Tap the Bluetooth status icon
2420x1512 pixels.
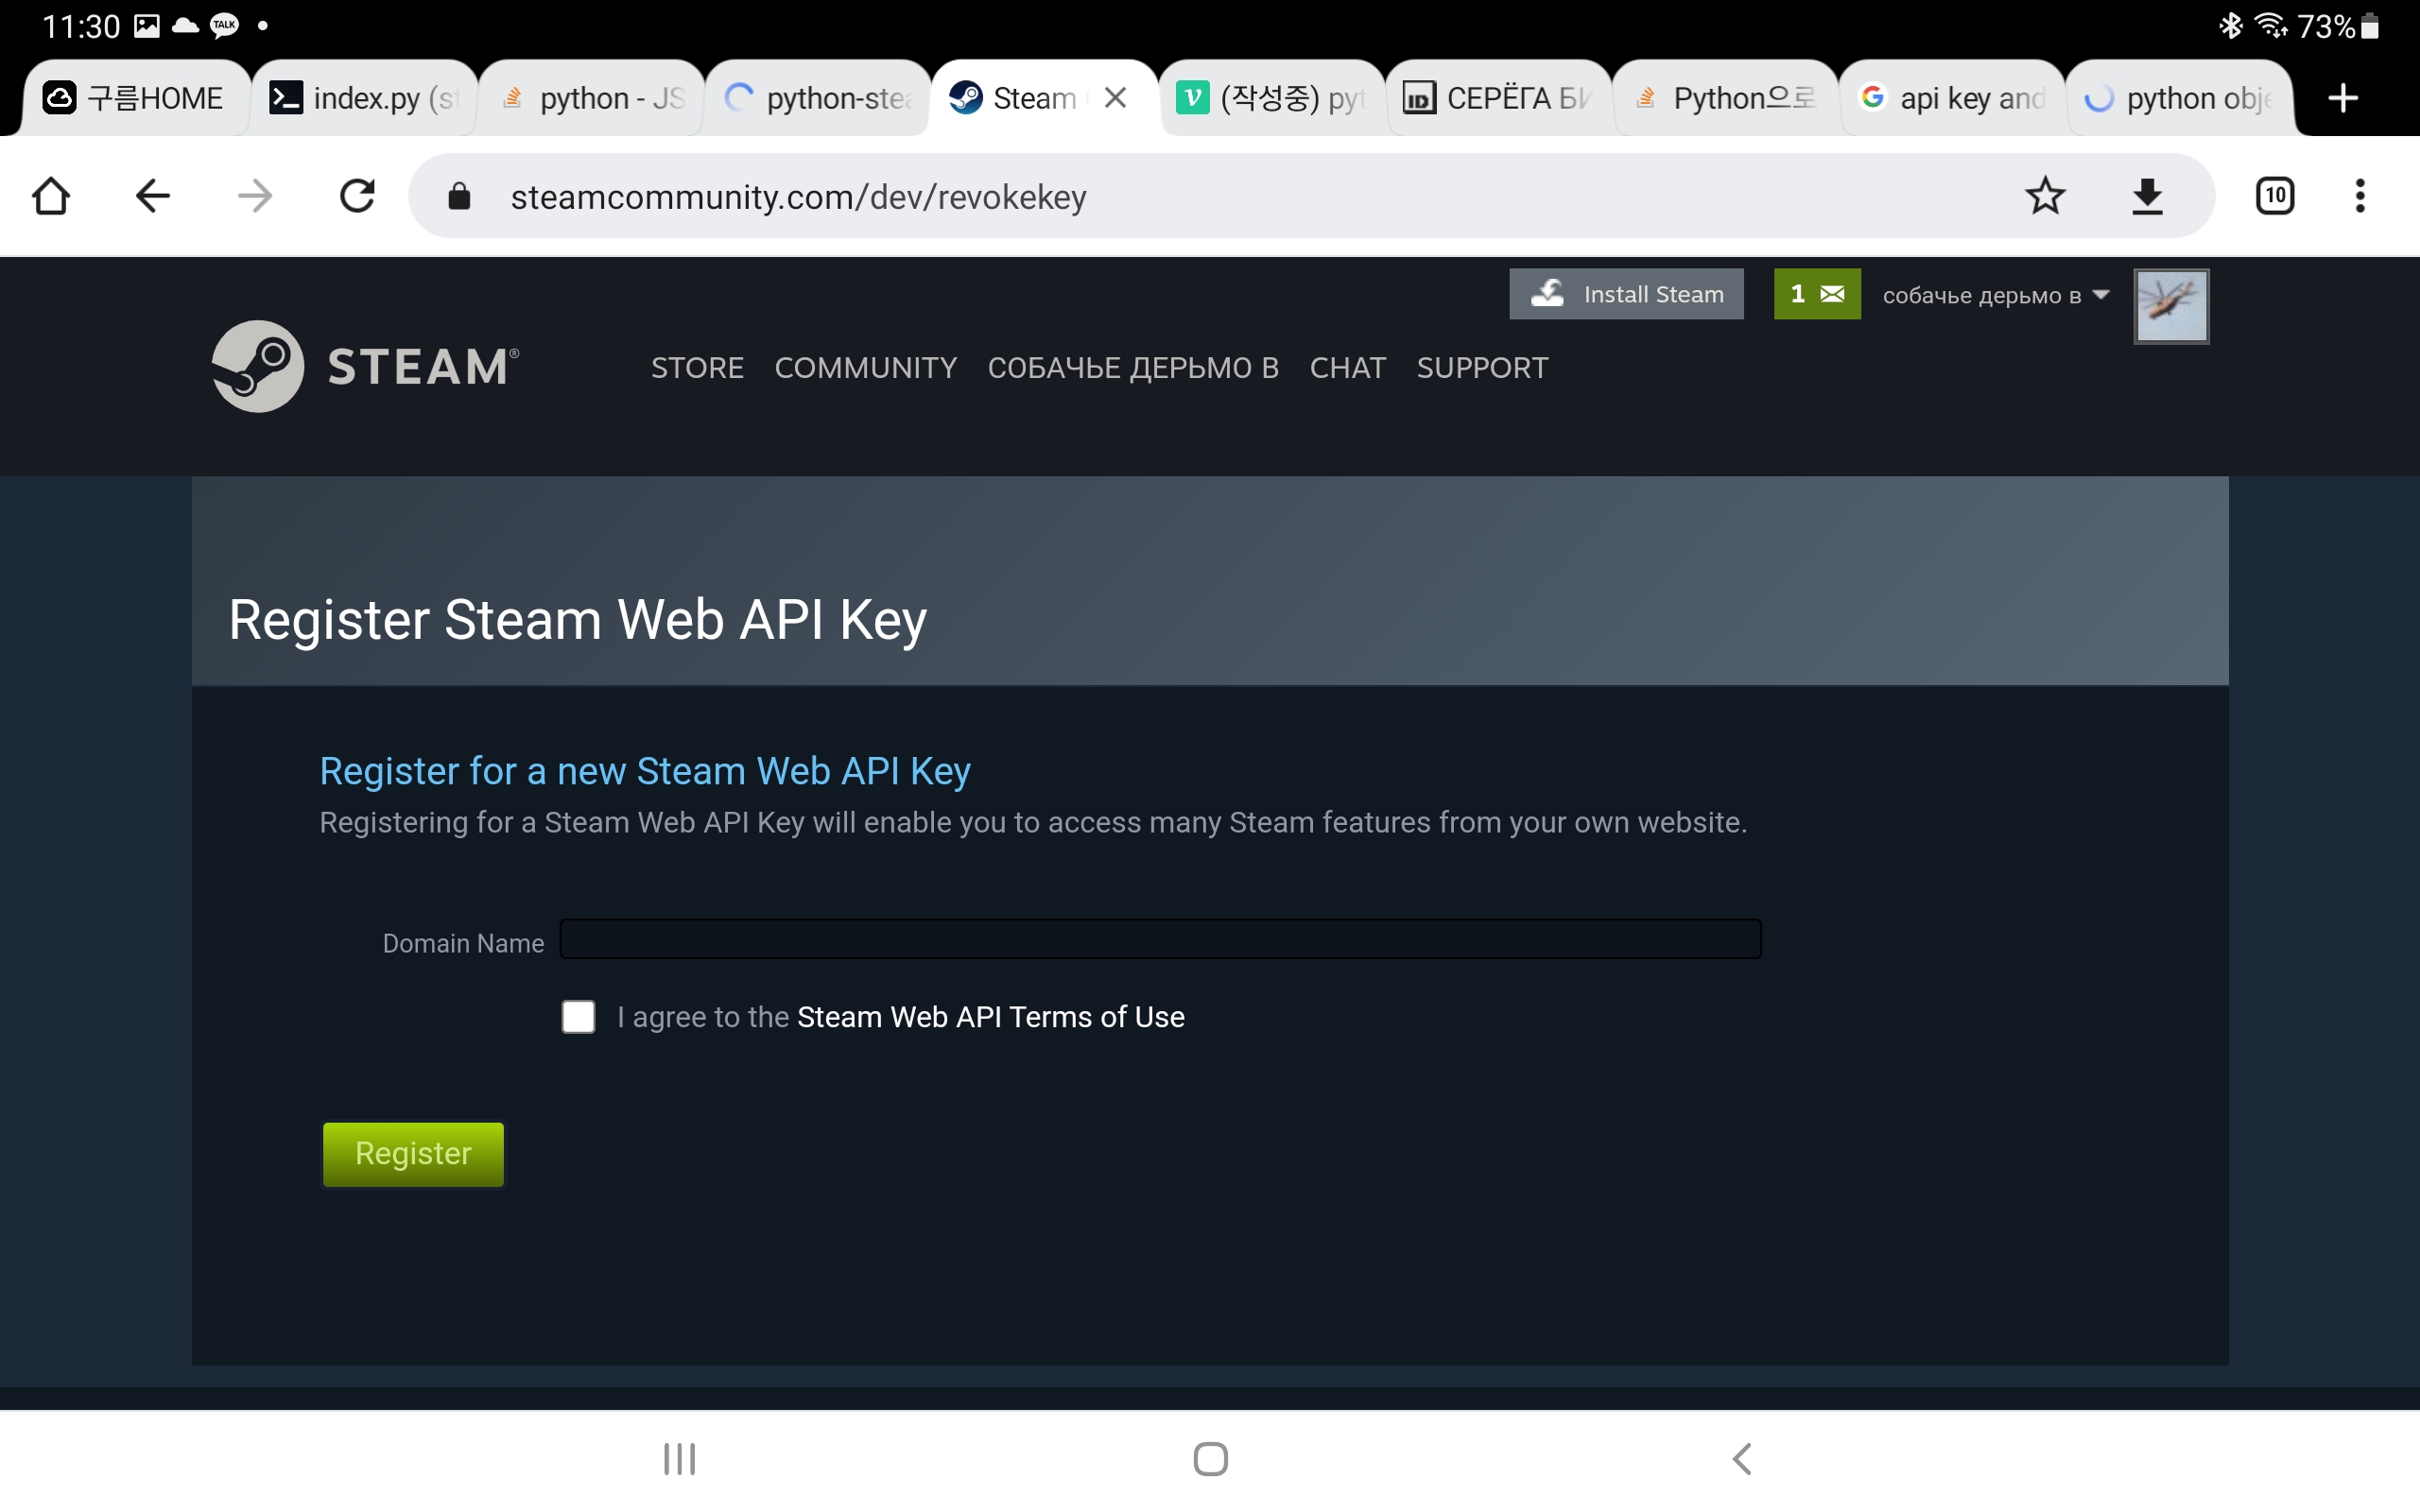(2230, 26)
